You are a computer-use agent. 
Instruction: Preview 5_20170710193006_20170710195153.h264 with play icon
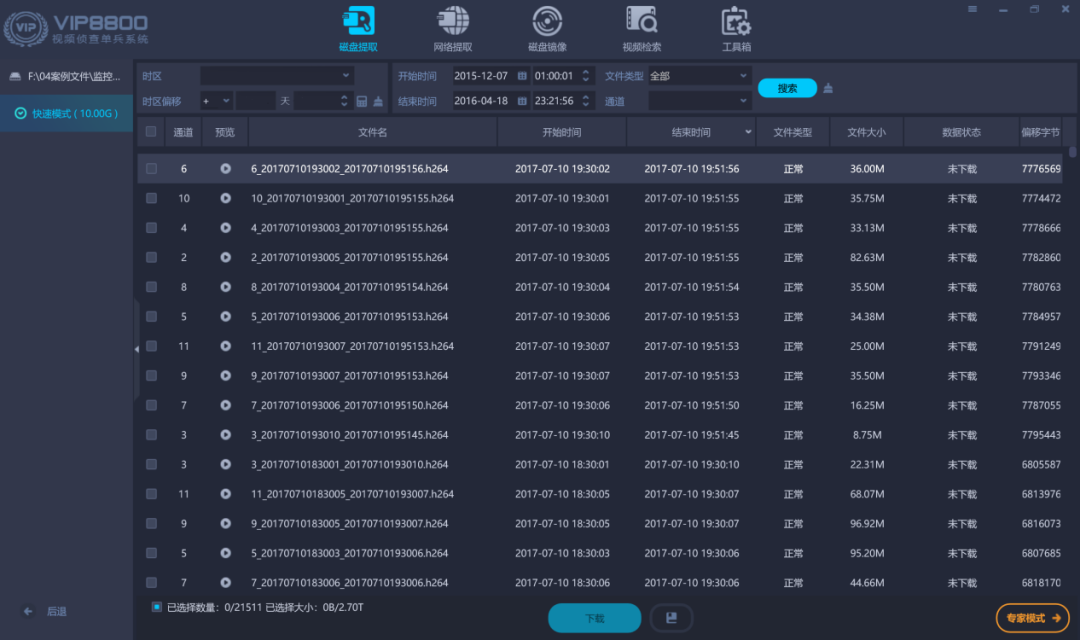point(225,317)
